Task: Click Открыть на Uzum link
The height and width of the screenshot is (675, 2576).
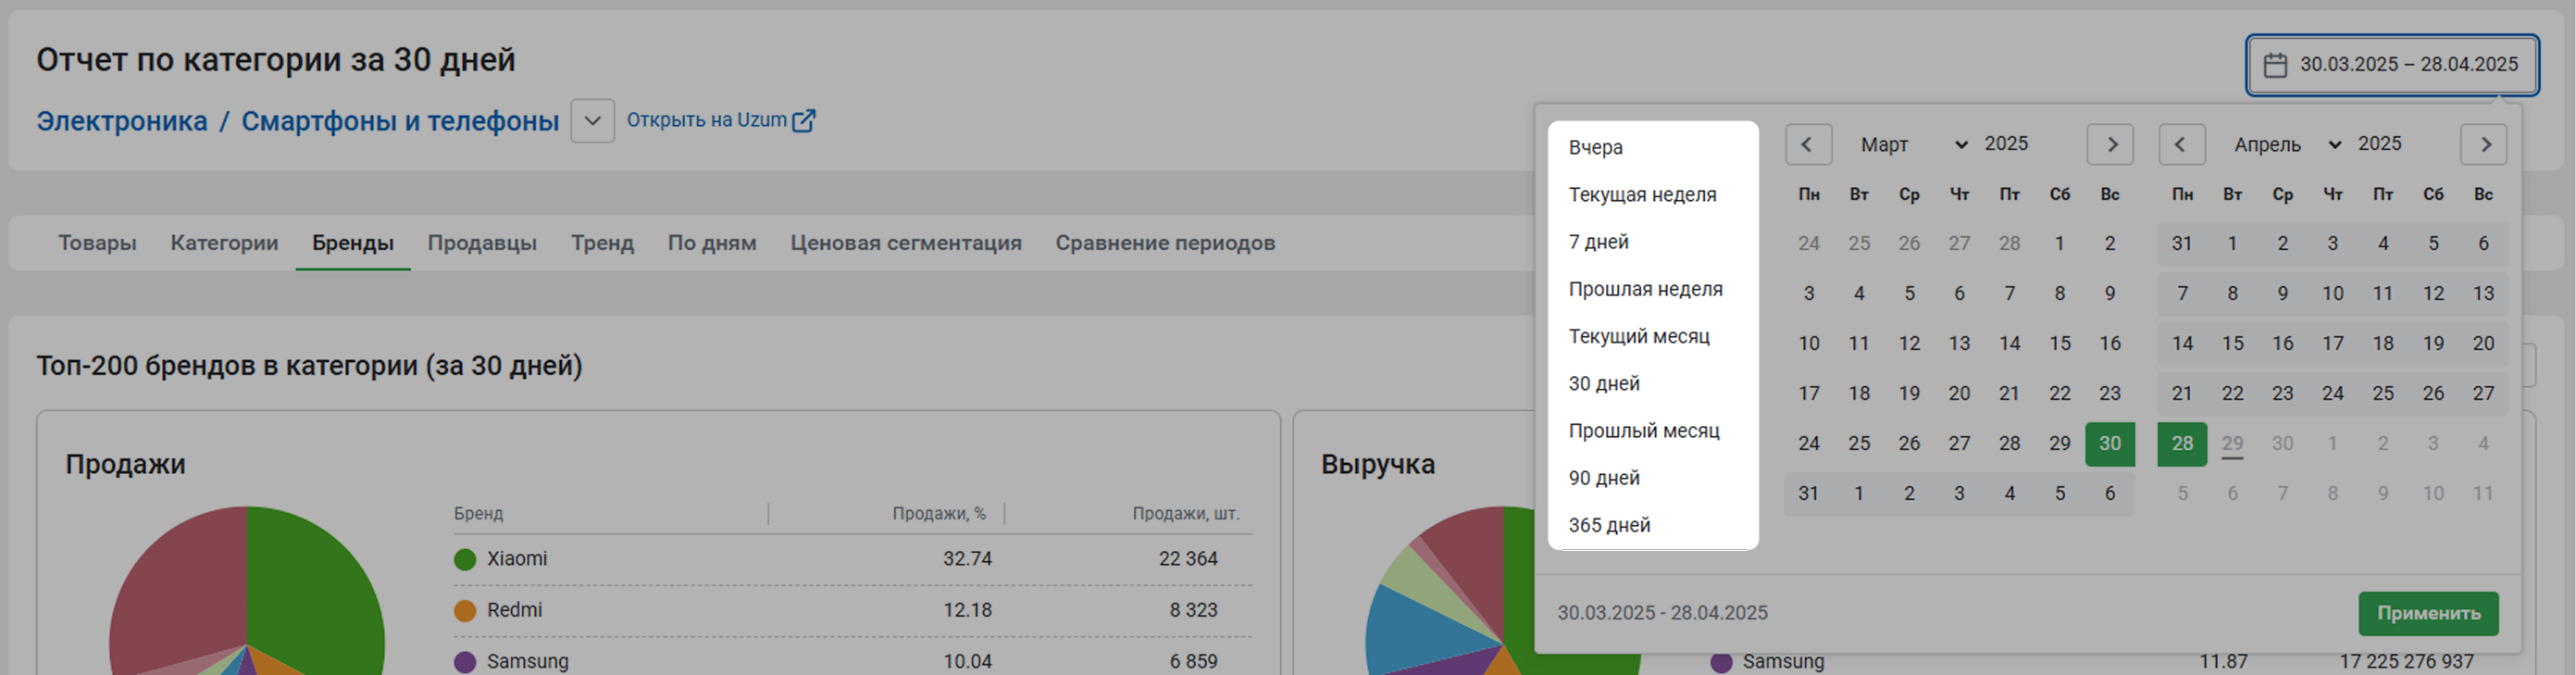Action: [x=707, y=120]
